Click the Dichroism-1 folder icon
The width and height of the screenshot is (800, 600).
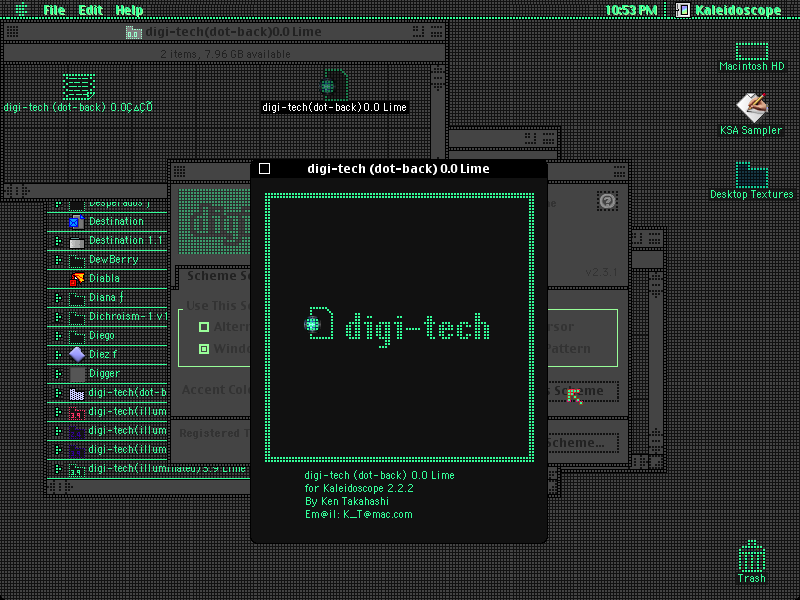click(77, 317)
